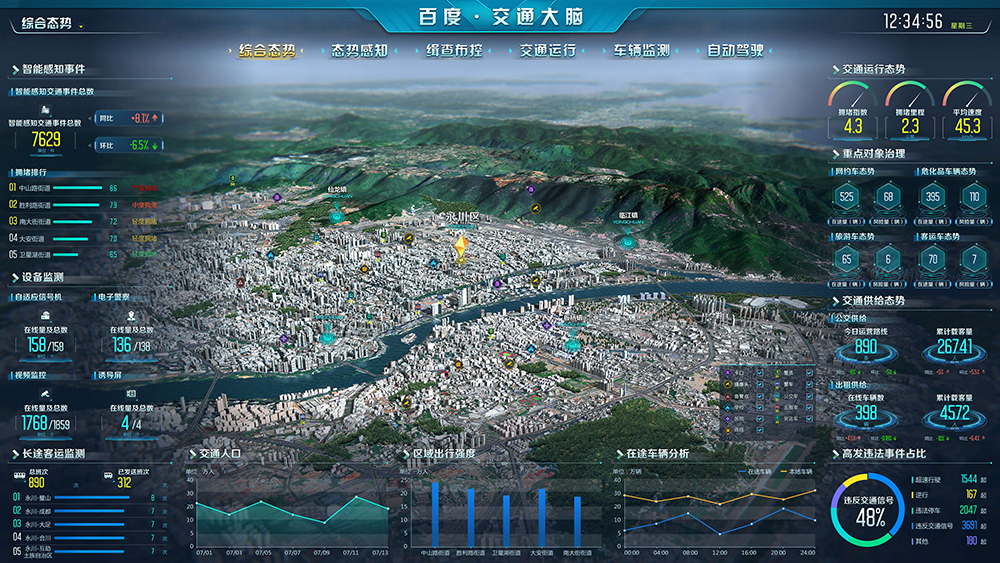
Task: Collapse the 设备监测 section header arrow
Action: pos(15,277)
